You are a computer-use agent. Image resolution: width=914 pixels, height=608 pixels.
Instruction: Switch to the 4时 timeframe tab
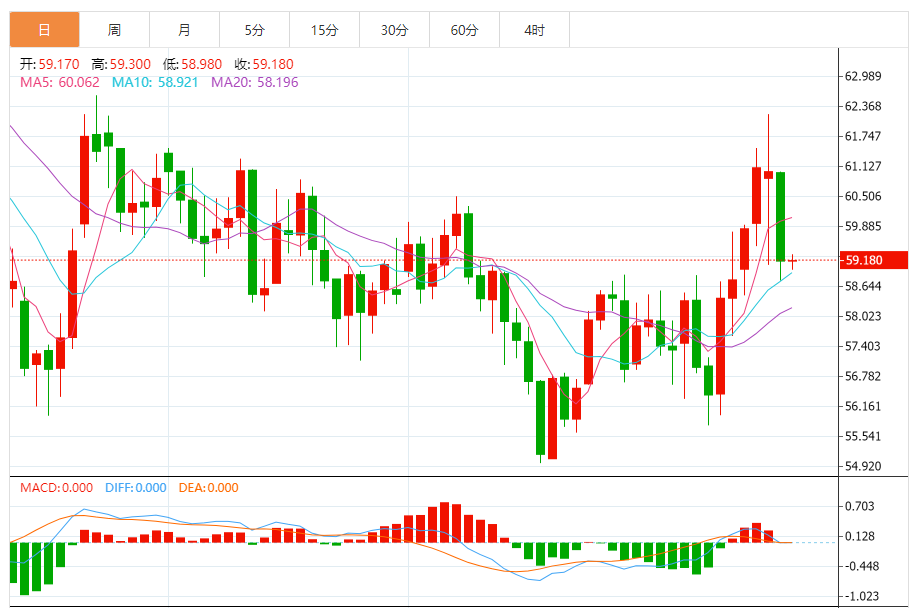534,30
